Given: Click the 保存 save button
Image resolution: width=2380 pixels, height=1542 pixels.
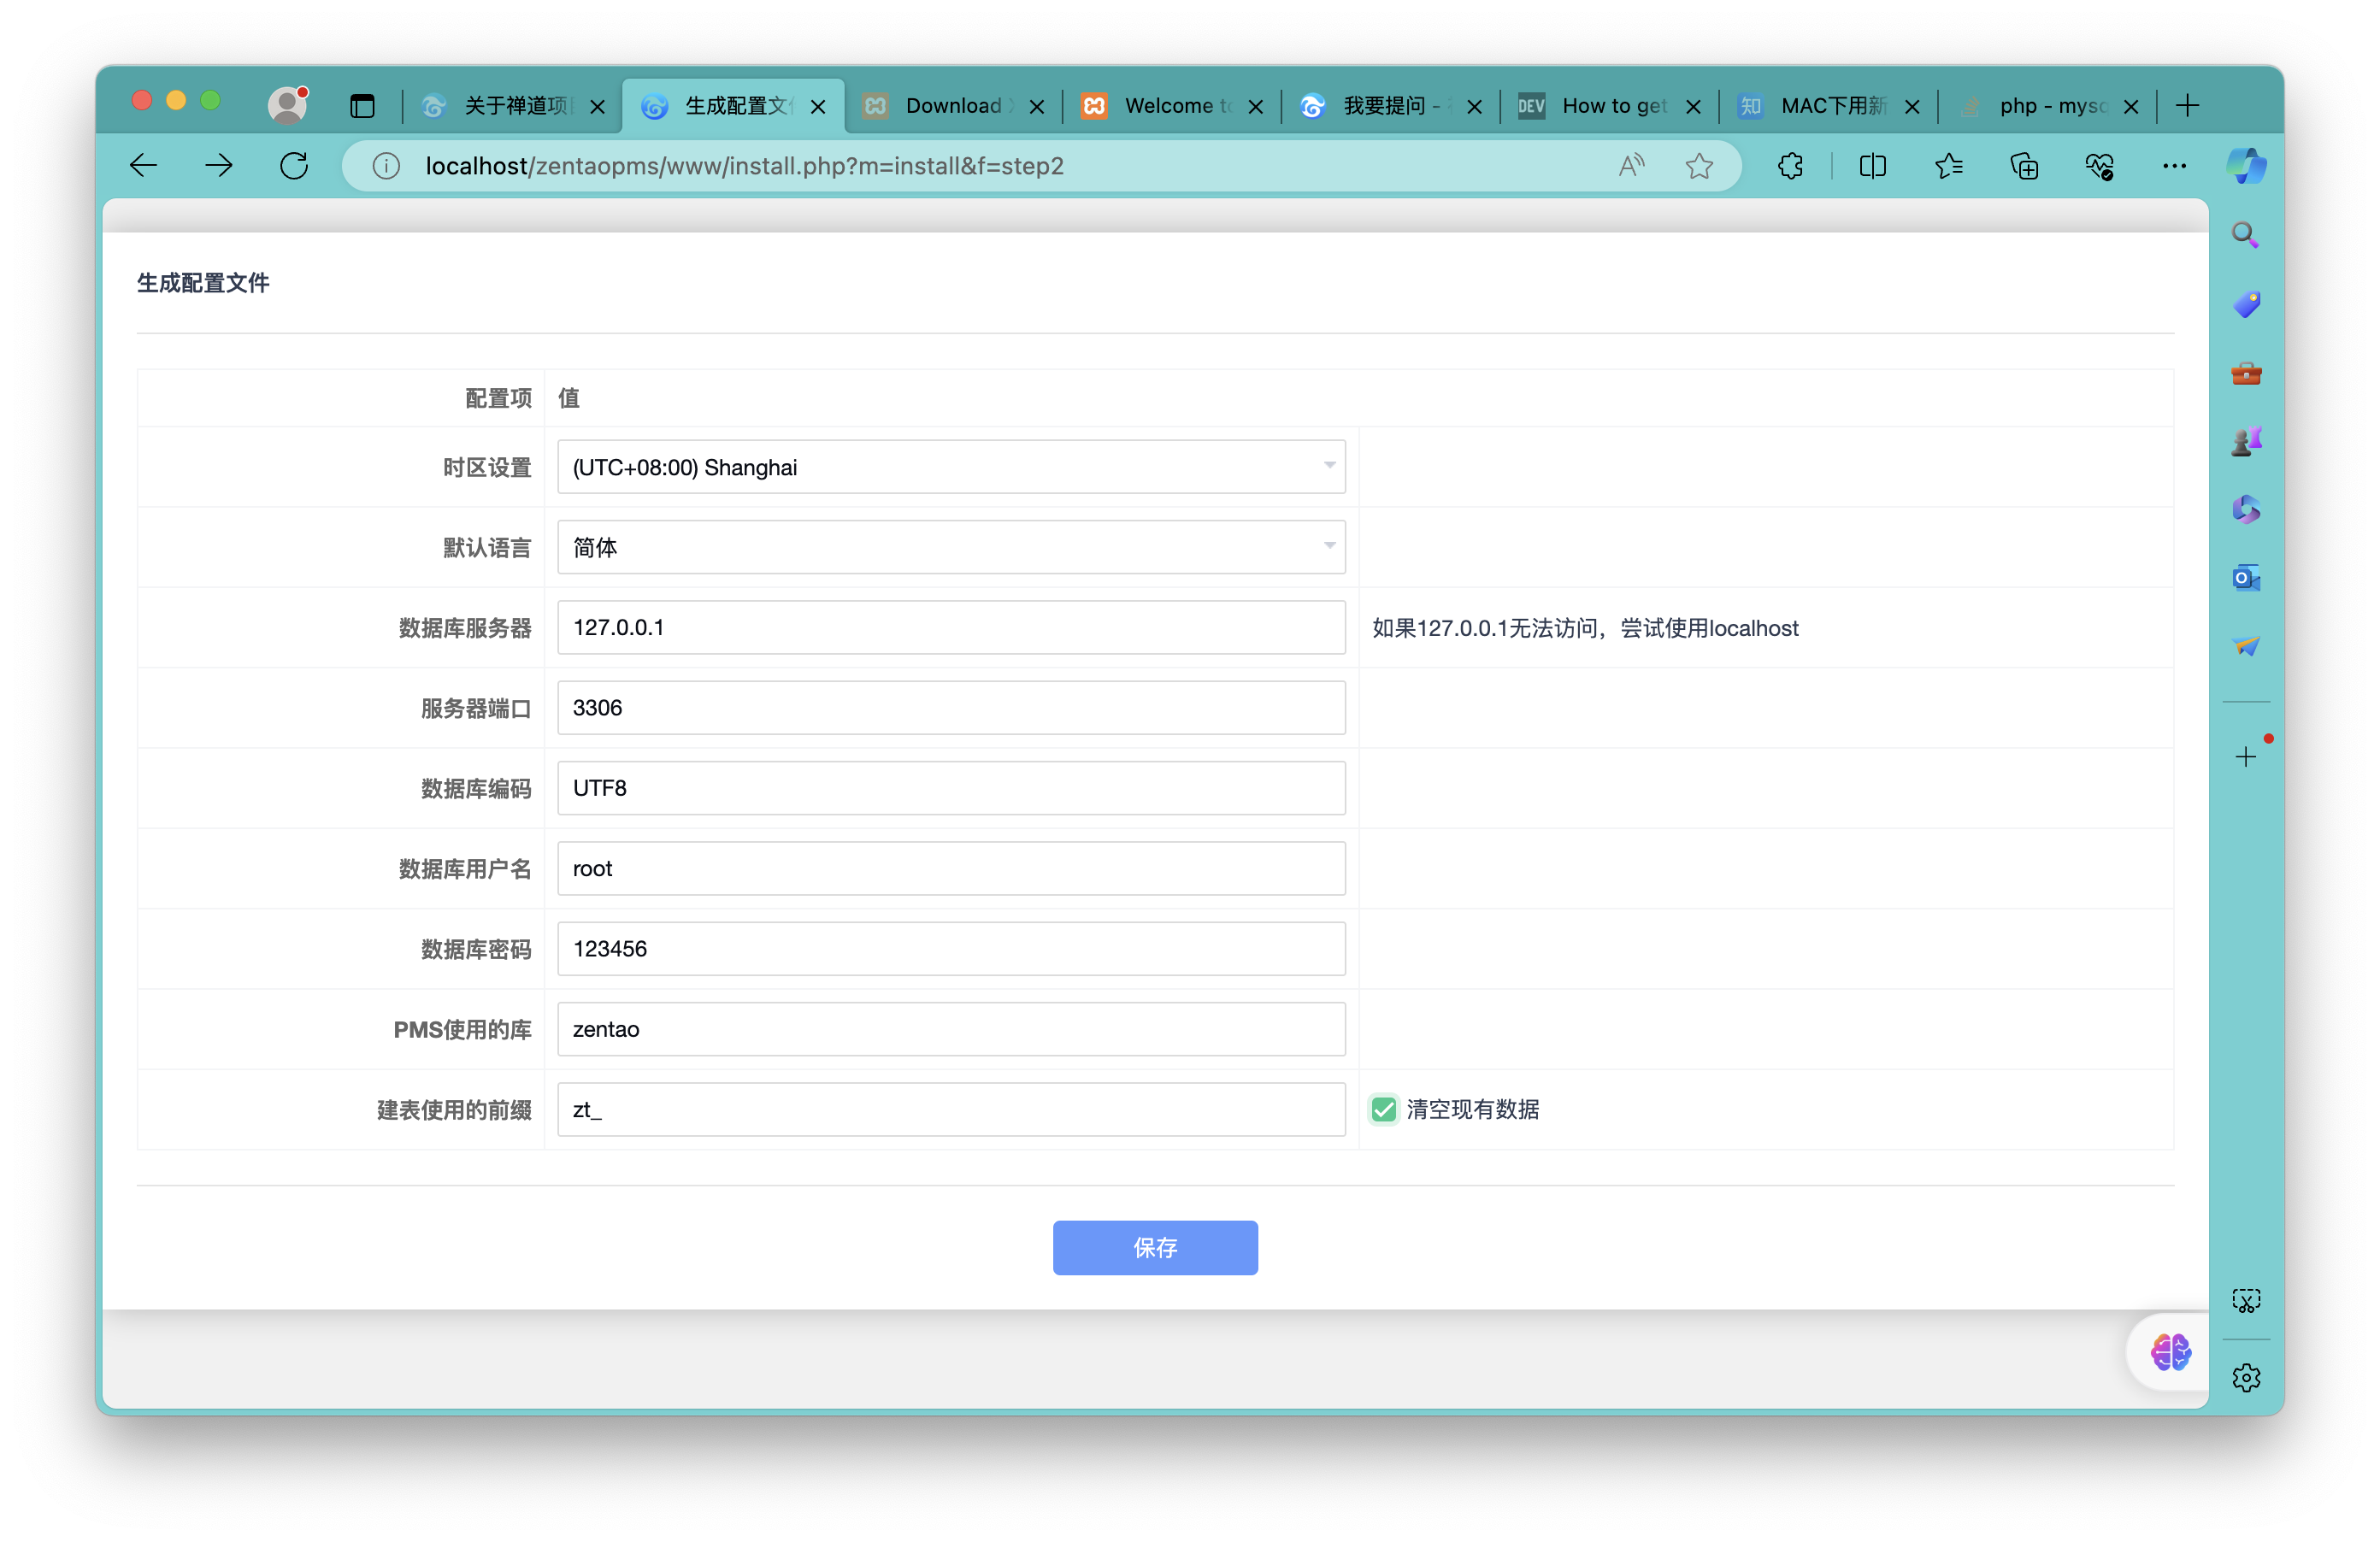Looking at the screenshot, I should [1155, 1247].
